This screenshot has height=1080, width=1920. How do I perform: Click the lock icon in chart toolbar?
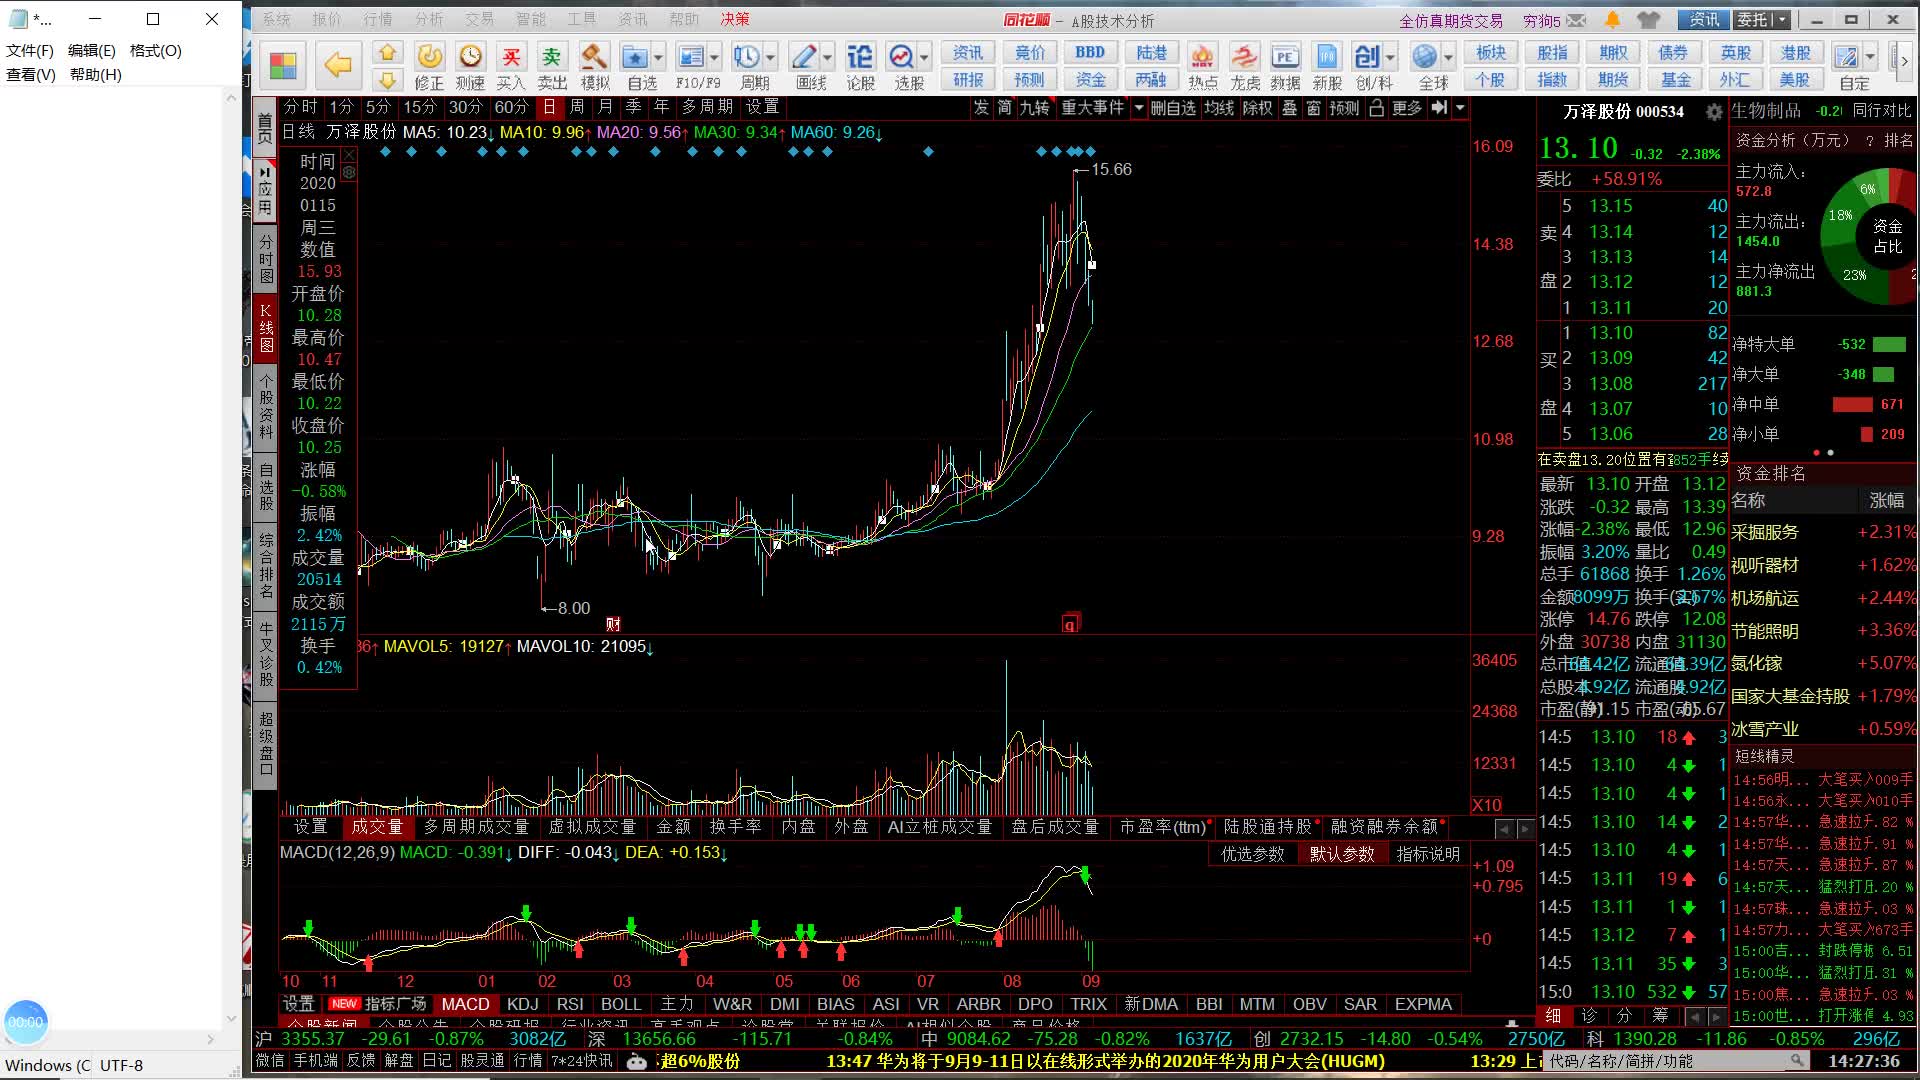pyautogui.click(x=1377, y=108)
